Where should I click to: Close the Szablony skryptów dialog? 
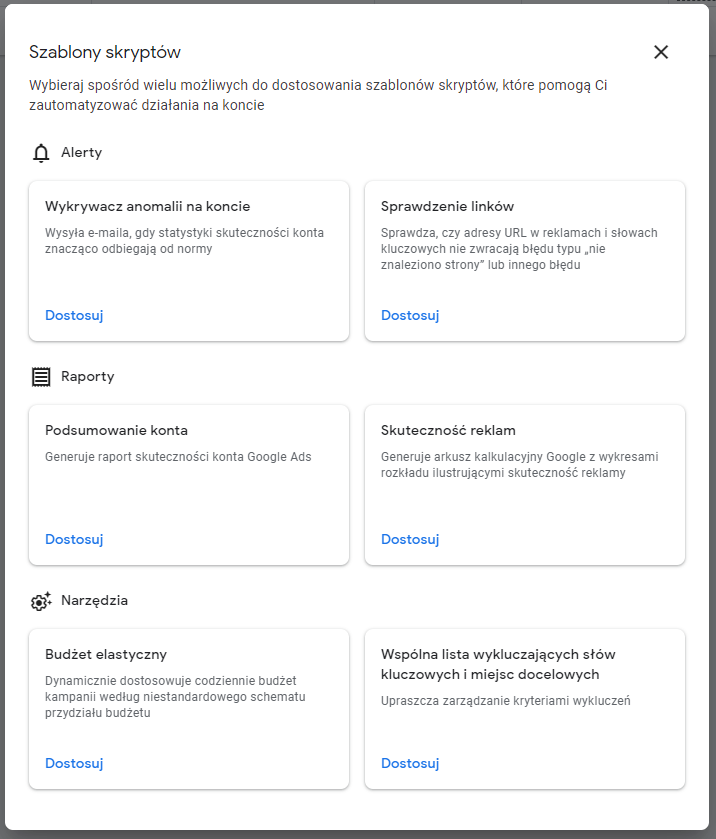pyautogui.click(x=661, y=52)
